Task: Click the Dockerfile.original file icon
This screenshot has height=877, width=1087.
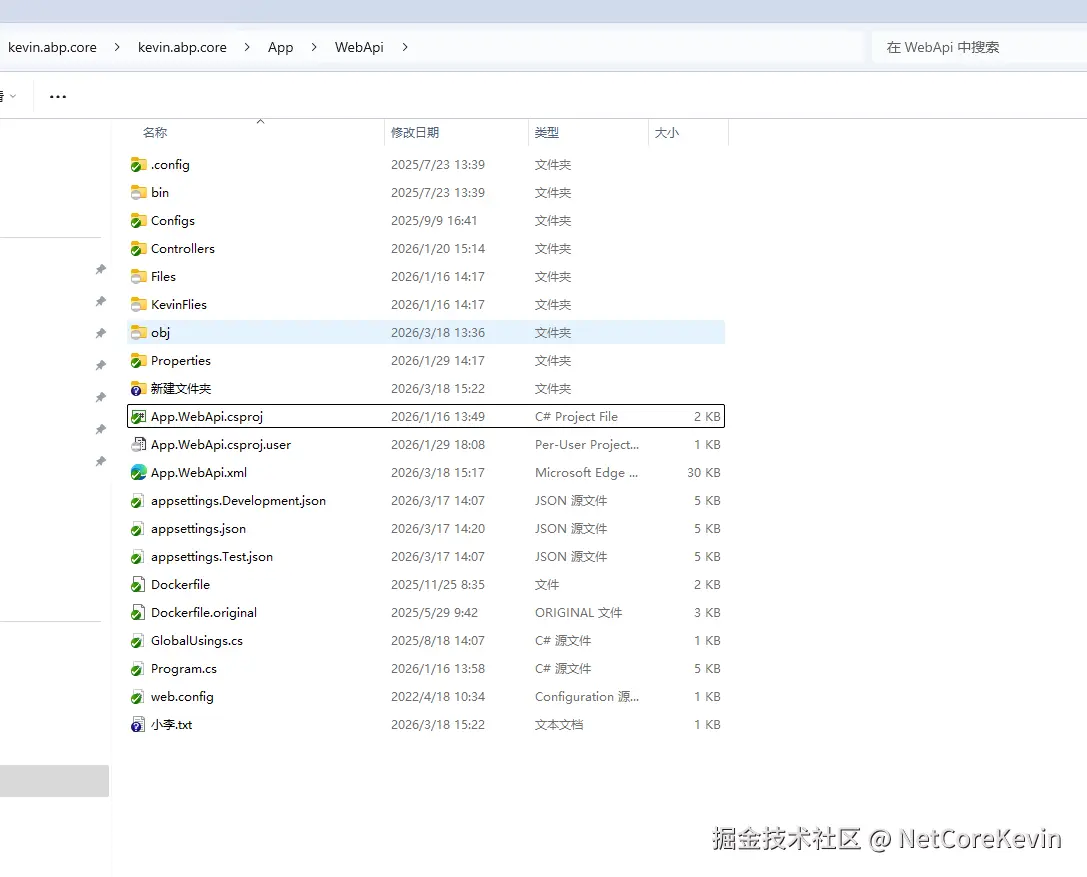Action: pos(139,613)
